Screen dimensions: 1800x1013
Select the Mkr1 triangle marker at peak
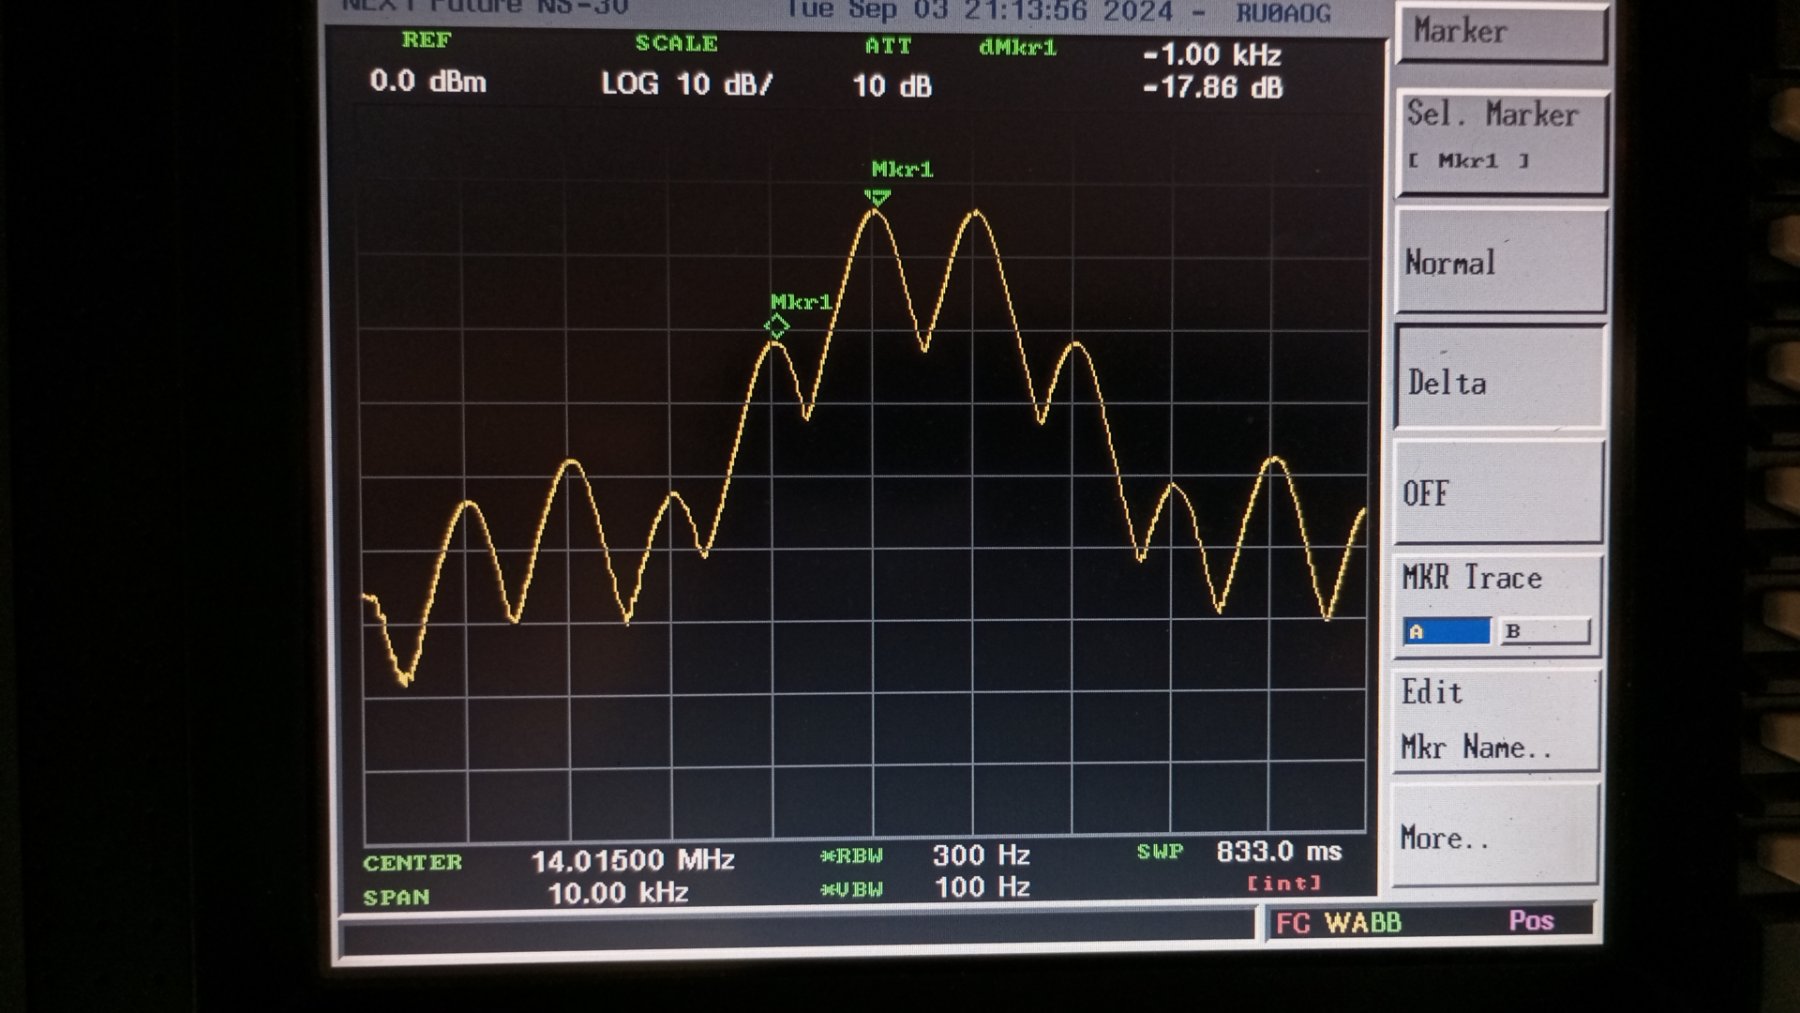pos(877,198)
